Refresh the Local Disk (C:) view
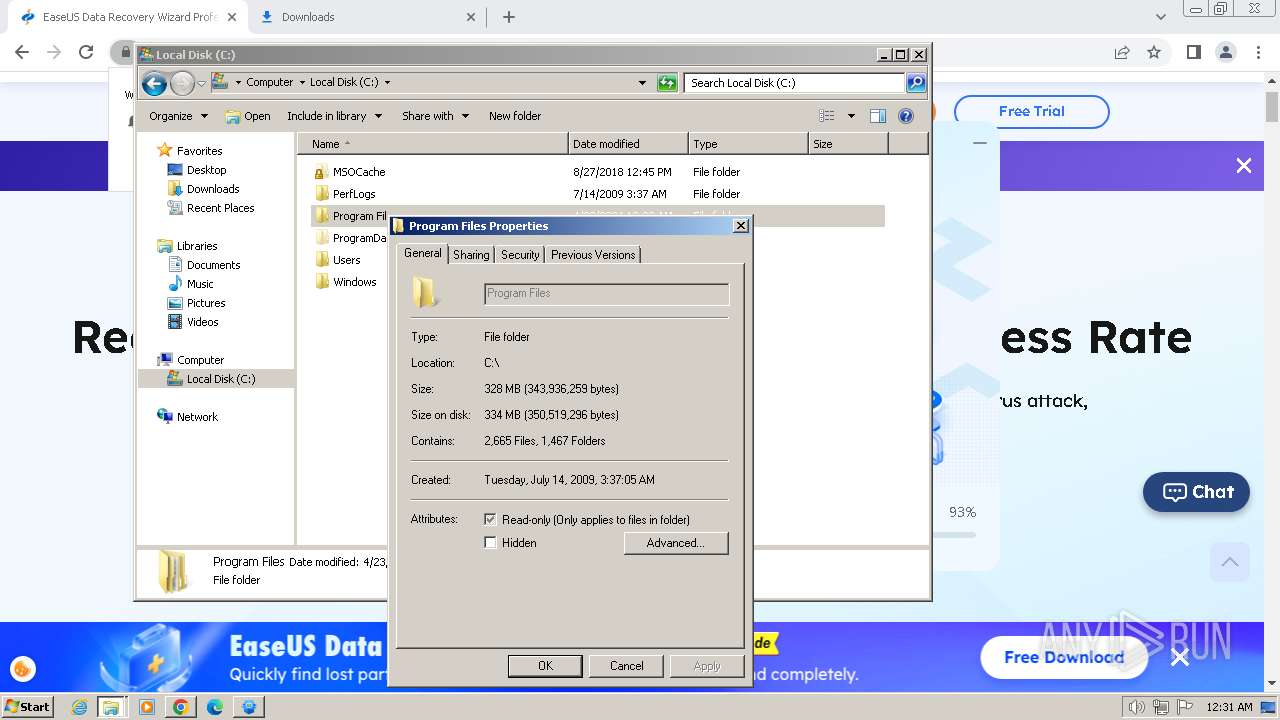The height and width of the screenshot is (720, 1280). [667, 83]
